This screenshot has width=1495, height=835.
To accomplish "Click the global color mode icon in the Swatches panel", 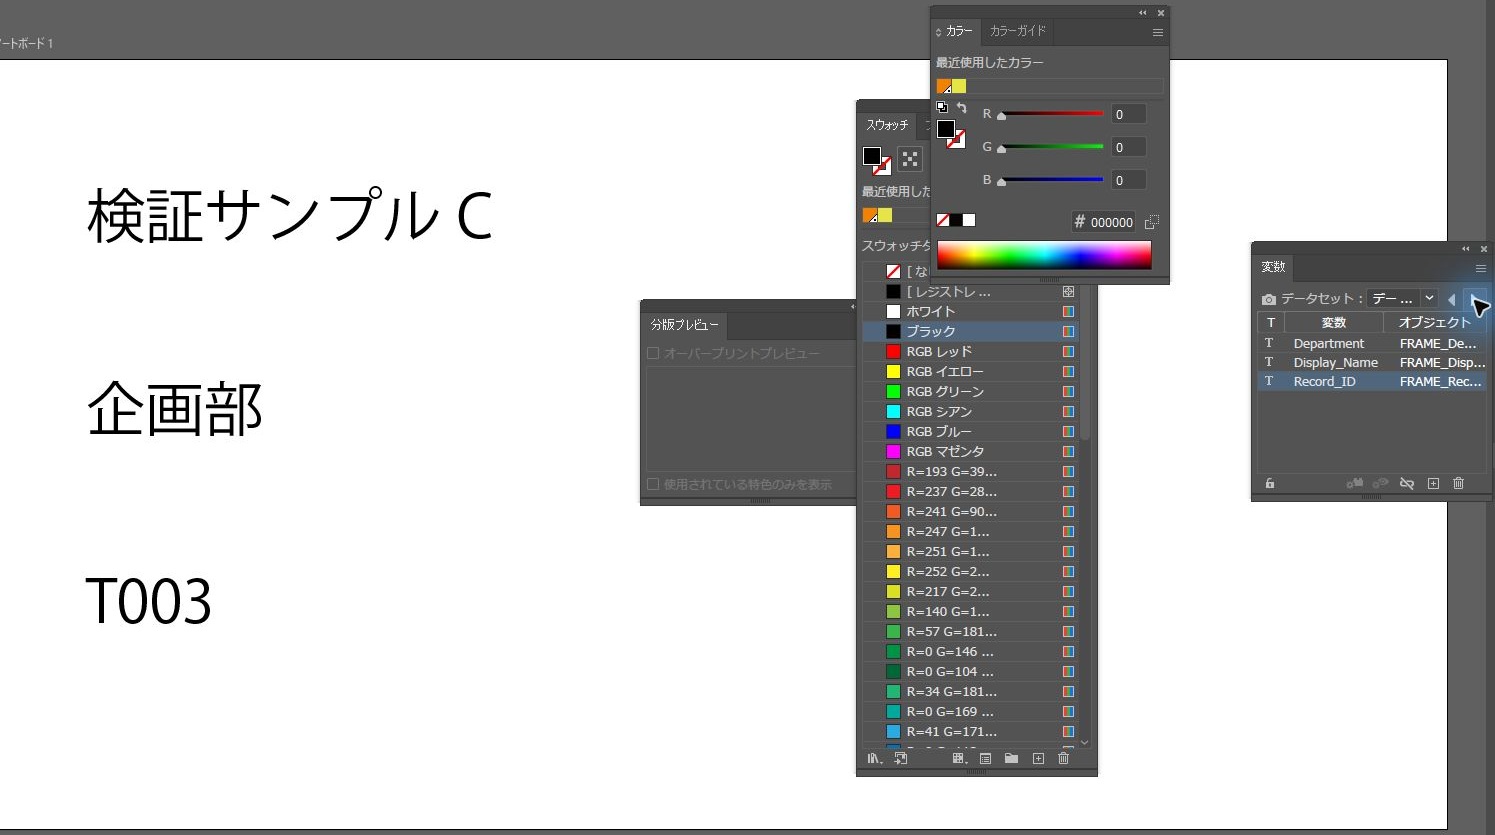I will coord(910,158).
